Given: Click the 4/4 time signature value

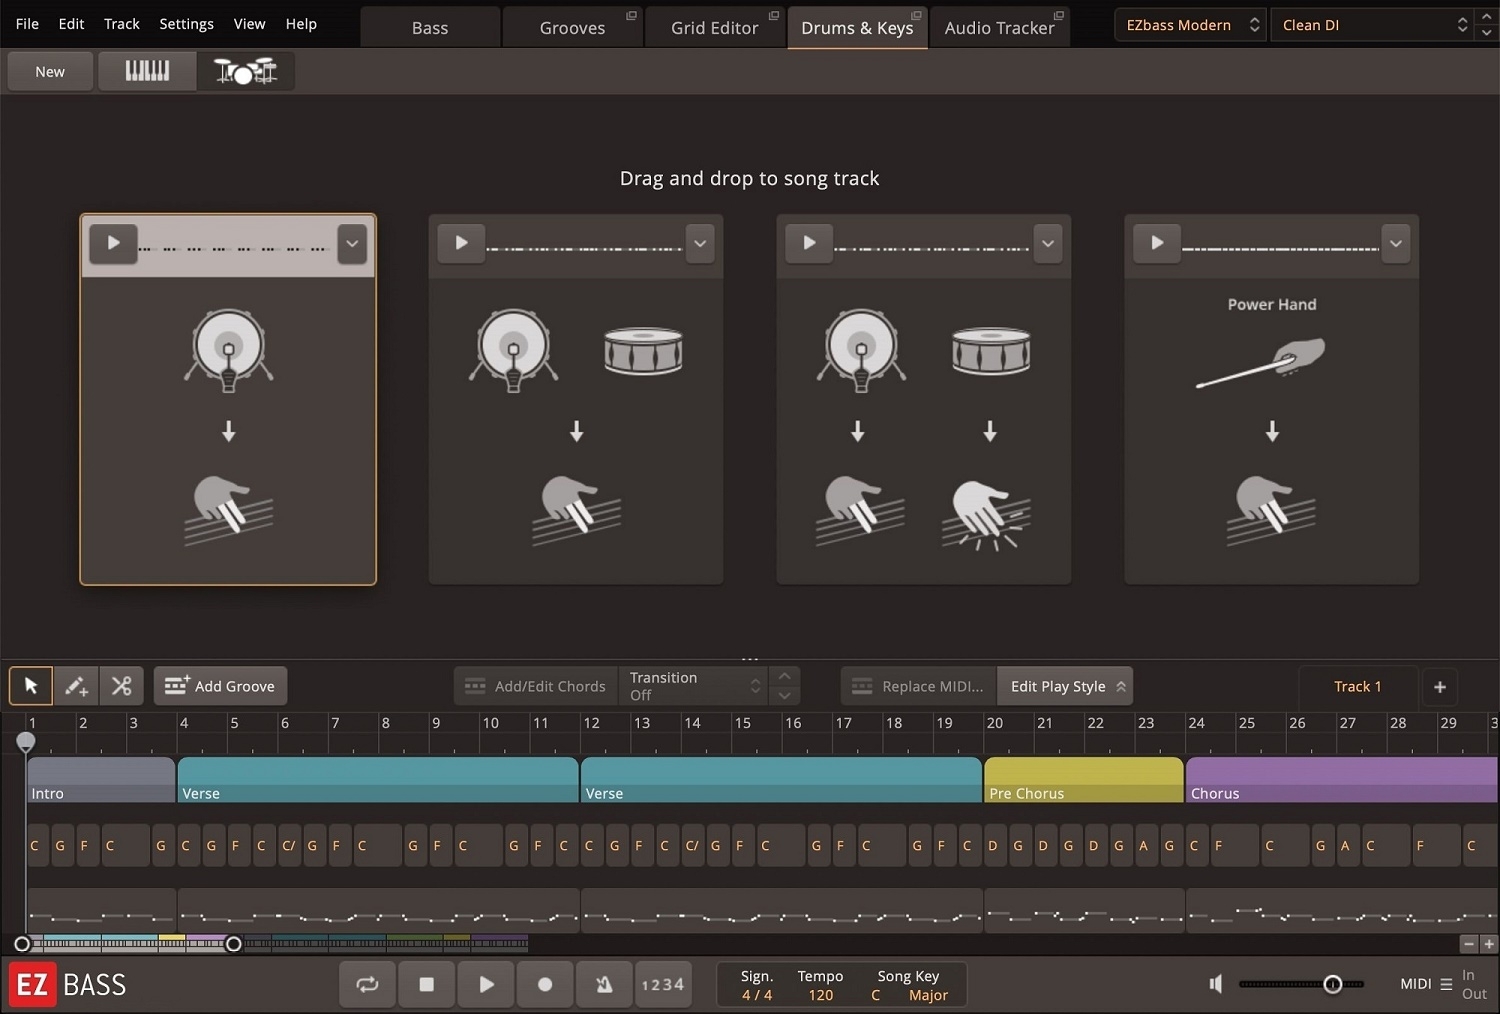Looking at the screenshot, I should (757, 995).
